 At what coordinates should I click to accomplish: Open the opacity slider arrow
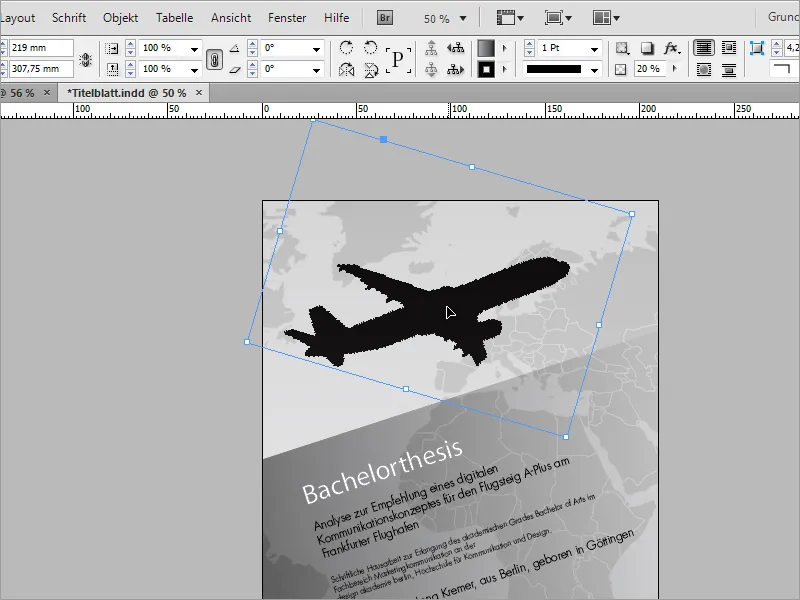coord(675,68)
